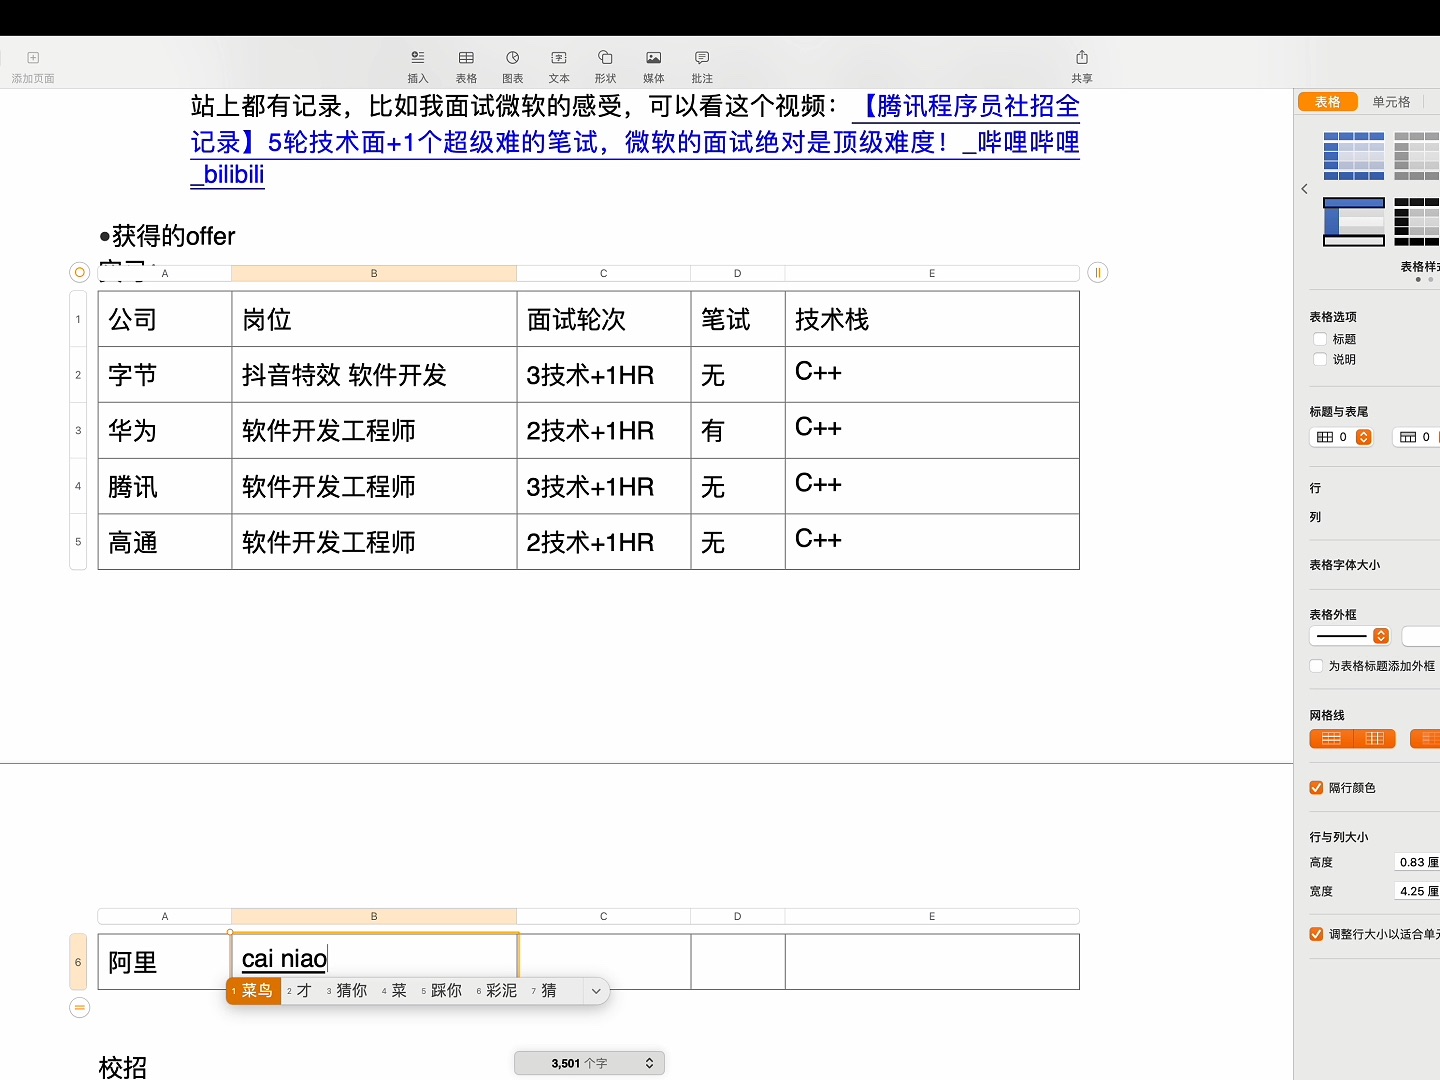This screenshot has height=1080, width=1440.
Task: Switch to the 单元格 inspector tab
Action: [1391, 102]
